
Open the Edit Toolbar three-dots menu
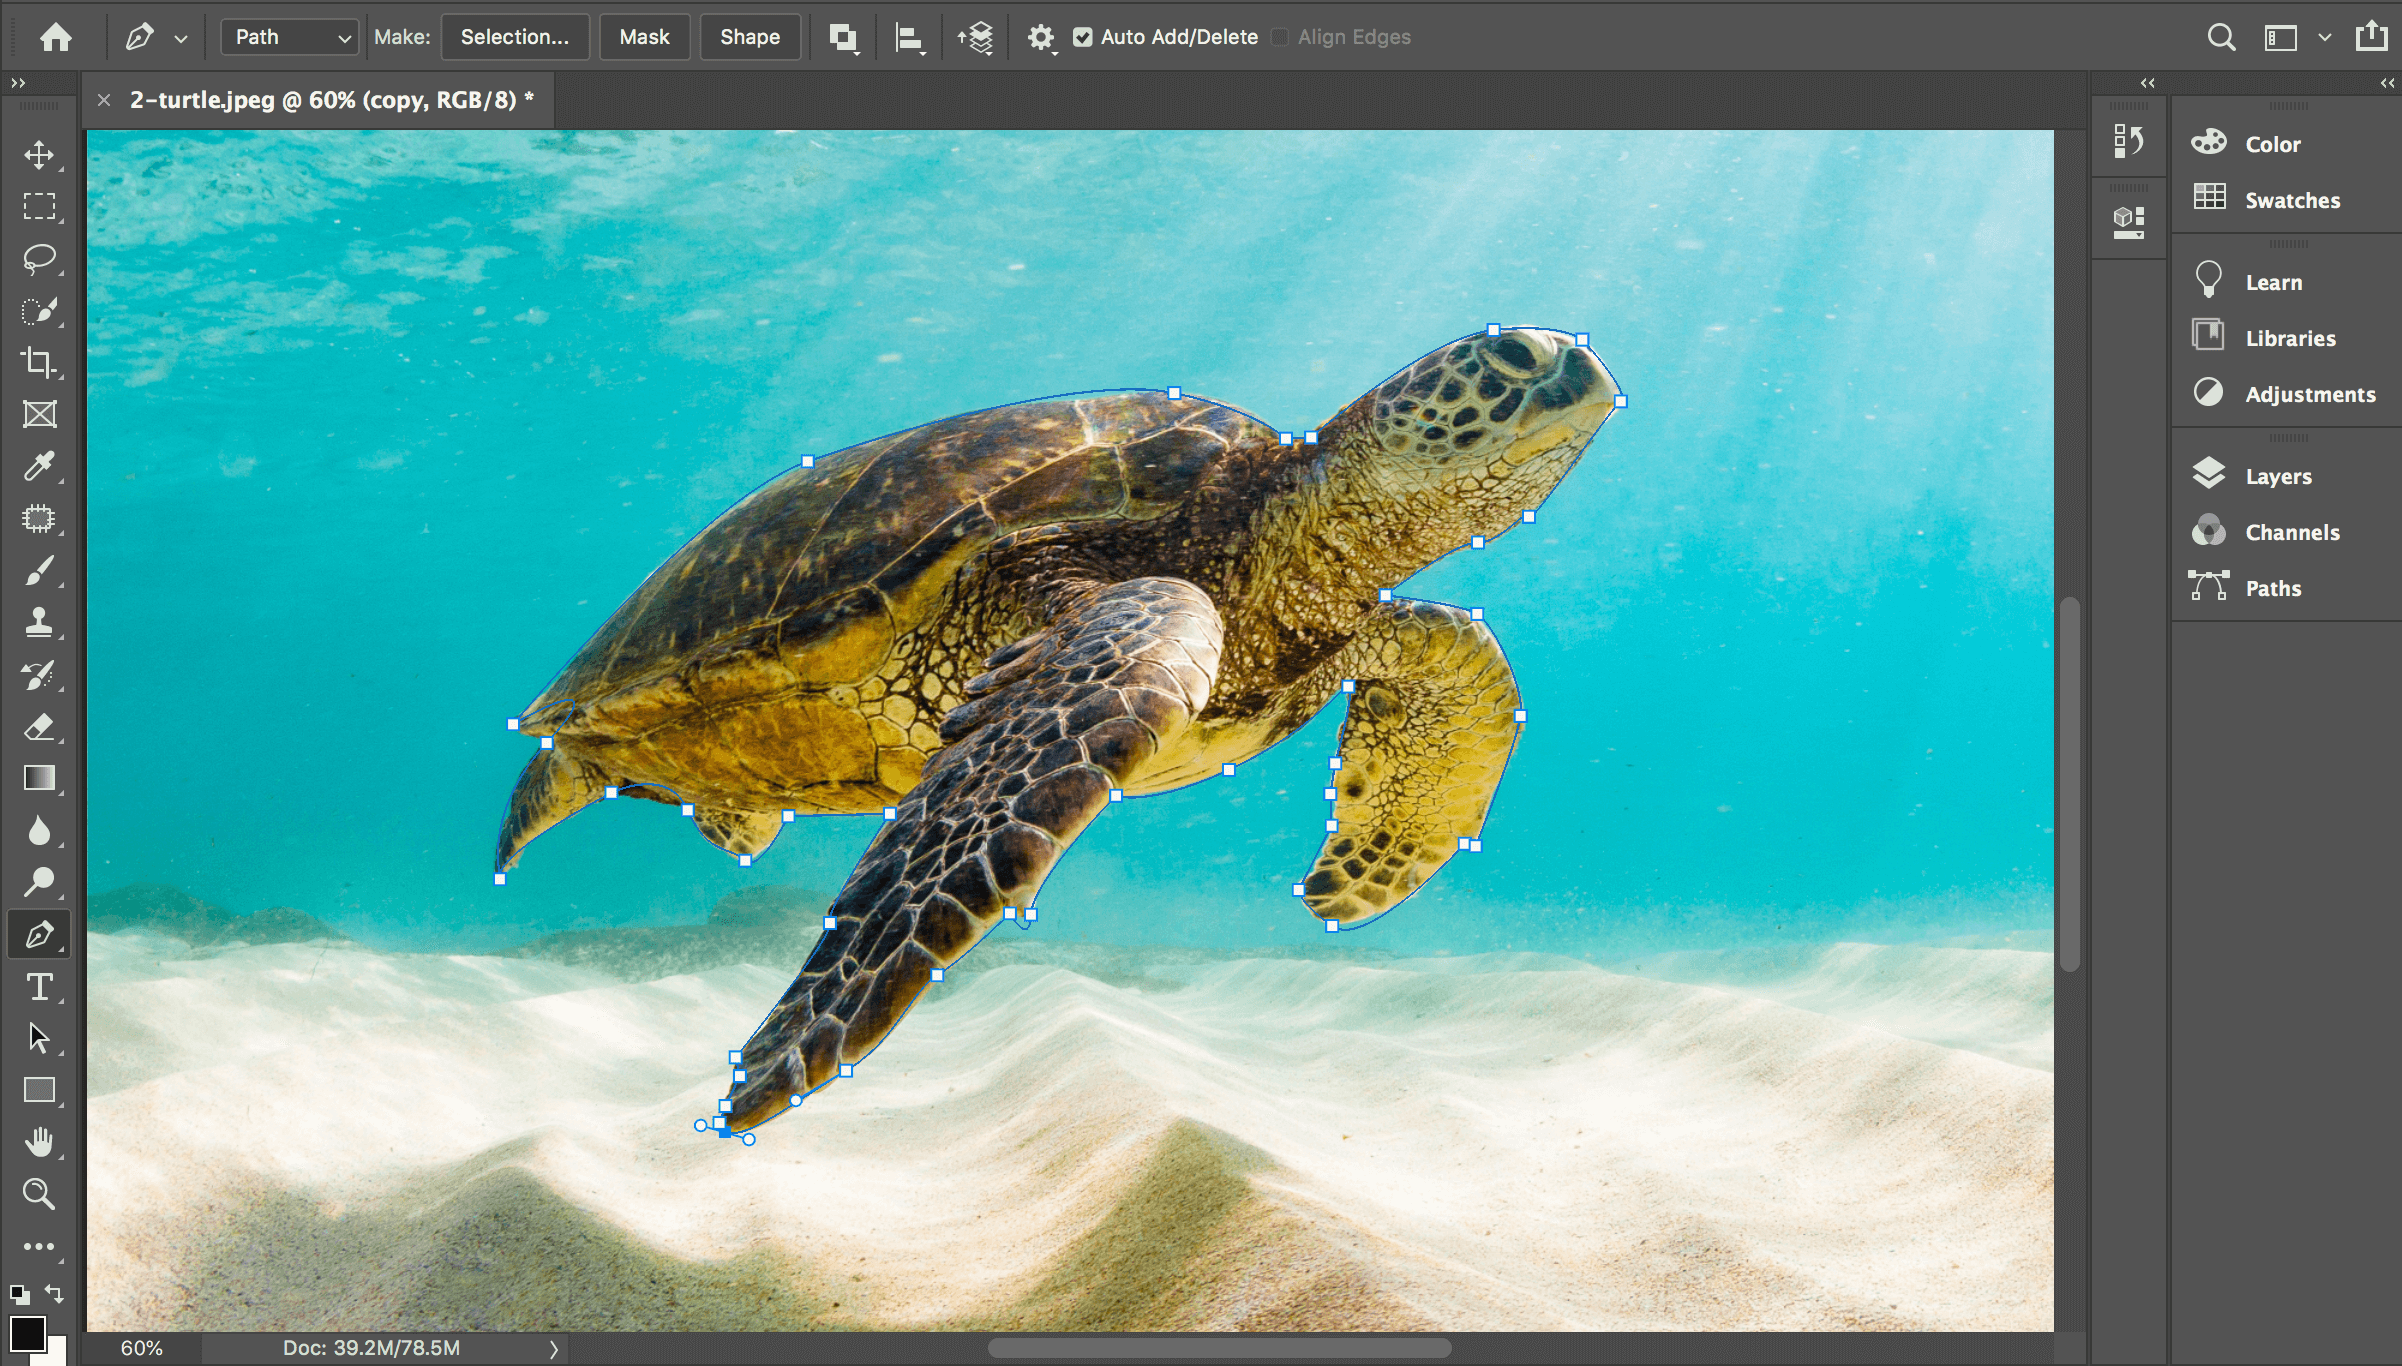click(x=39, y=1246)
